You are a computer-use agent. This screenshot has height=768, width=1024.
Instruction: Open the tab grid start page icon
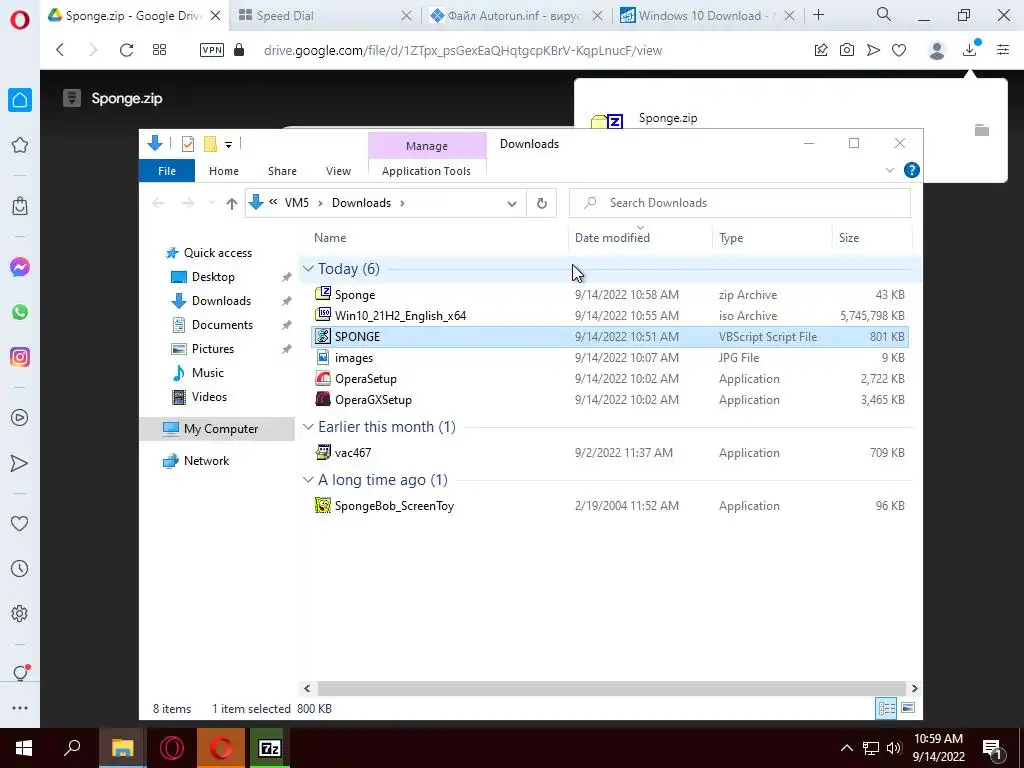[159, 50]
